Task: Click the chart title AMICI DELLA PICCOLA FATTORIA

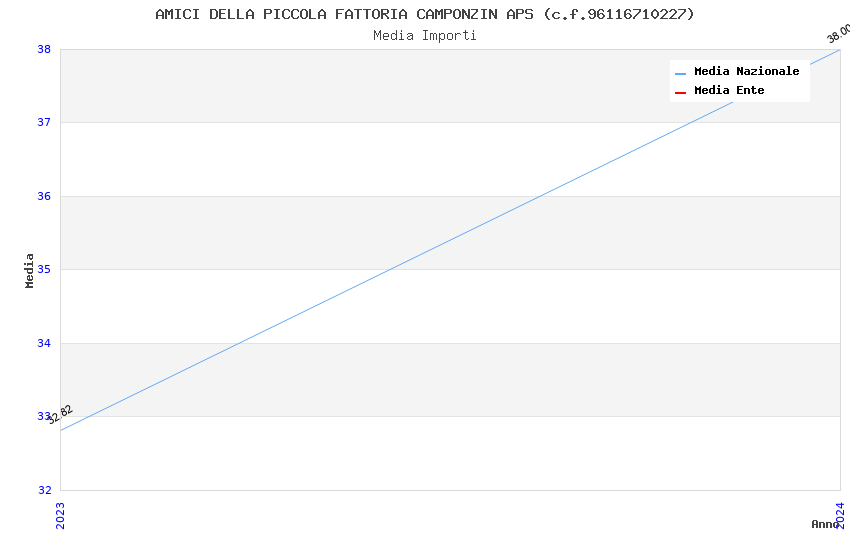Action: pos(425,14)
